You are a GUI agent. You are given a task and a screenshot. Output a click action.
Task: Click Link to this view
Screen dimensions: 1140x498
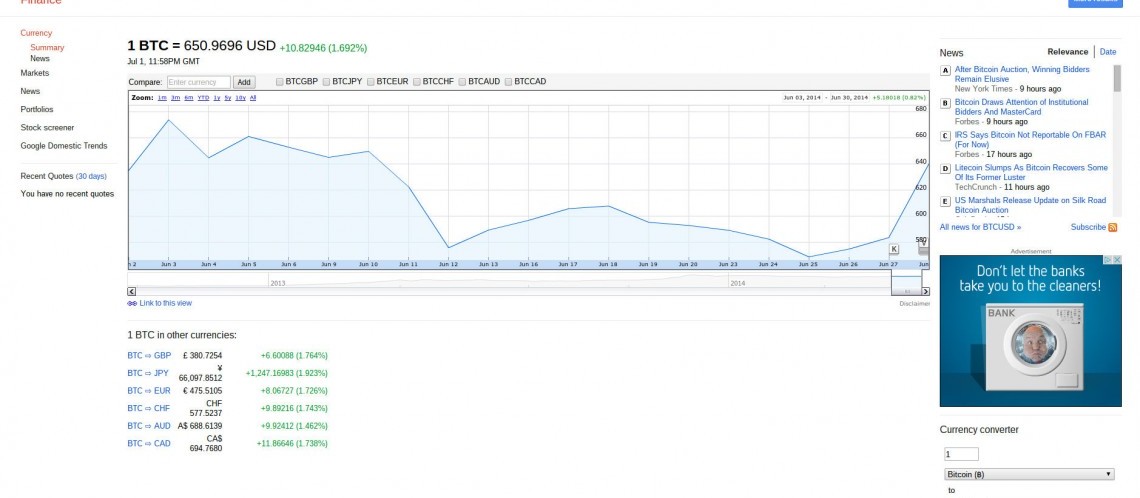tap(166, 303)
